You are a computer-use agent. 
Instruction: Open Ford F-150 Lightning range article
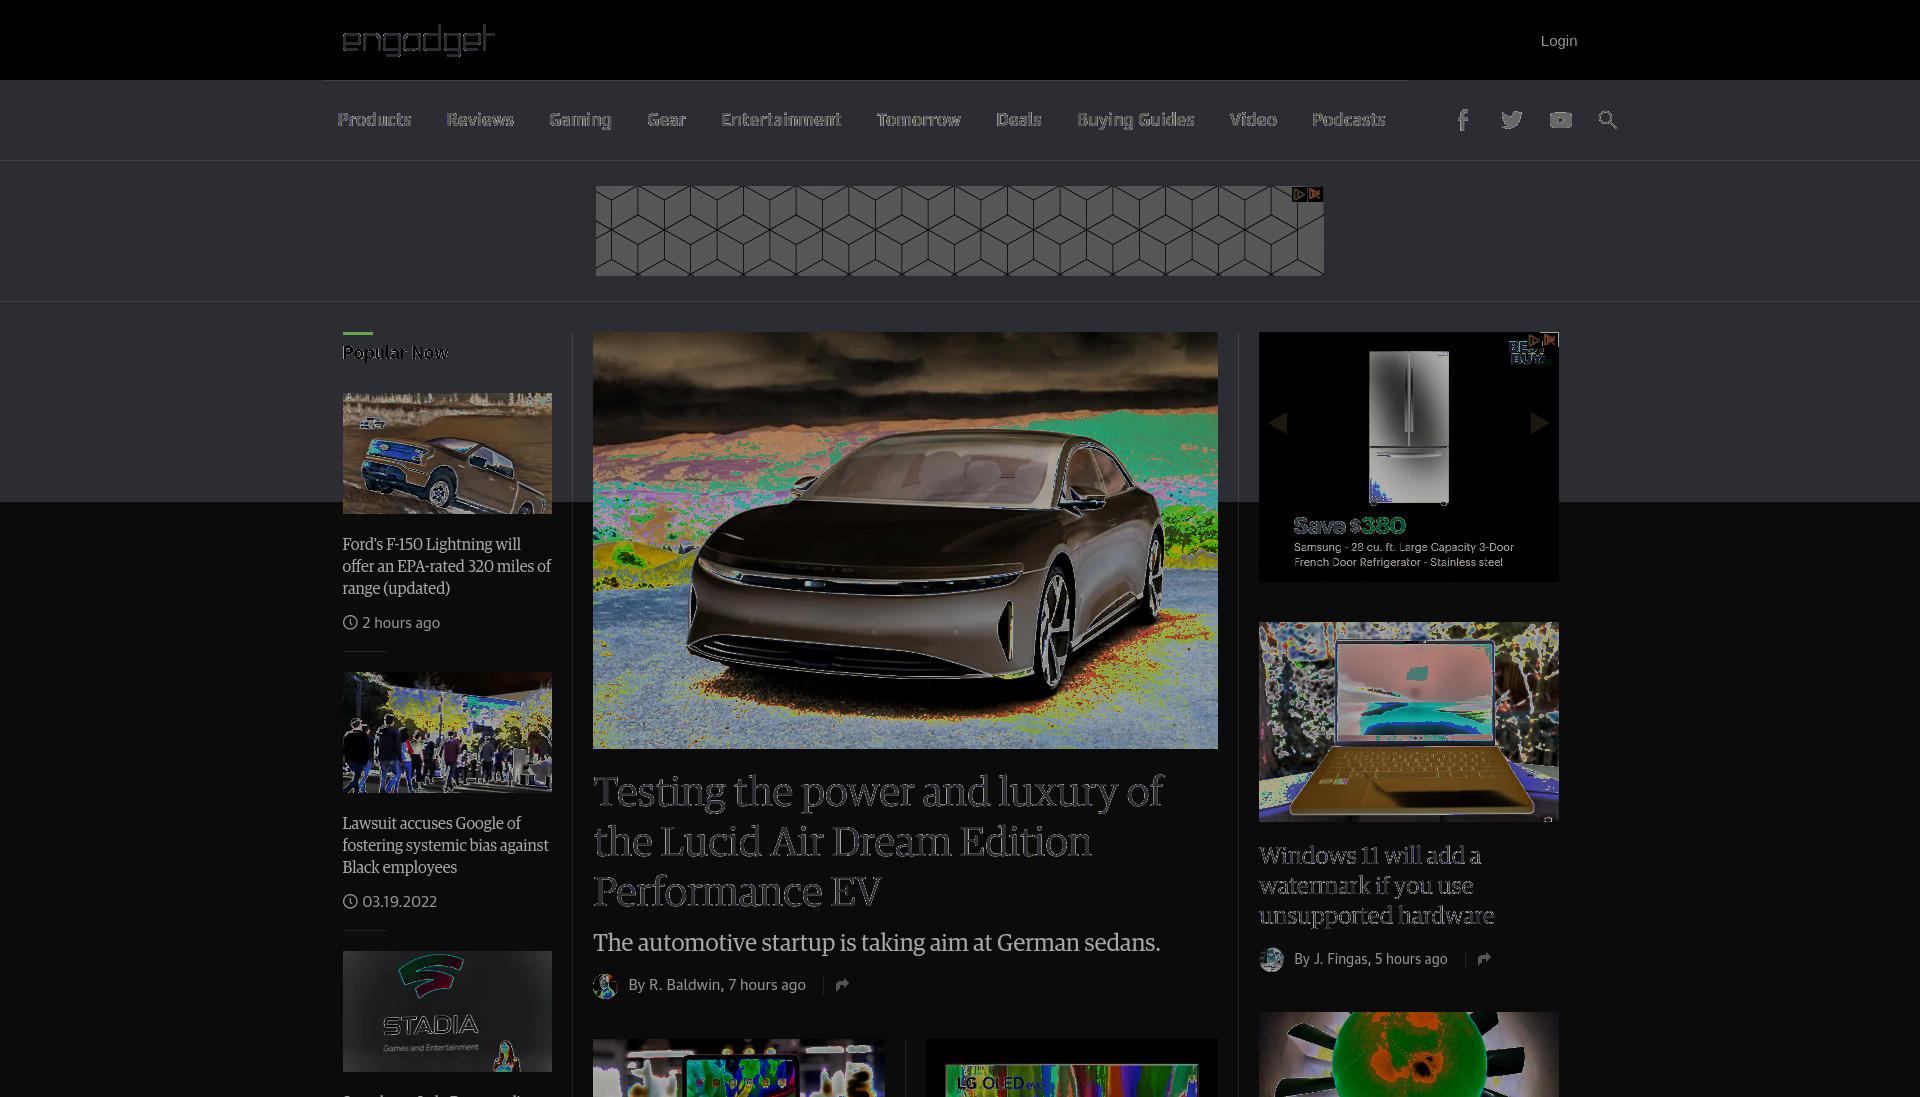(x=446, y=566)
